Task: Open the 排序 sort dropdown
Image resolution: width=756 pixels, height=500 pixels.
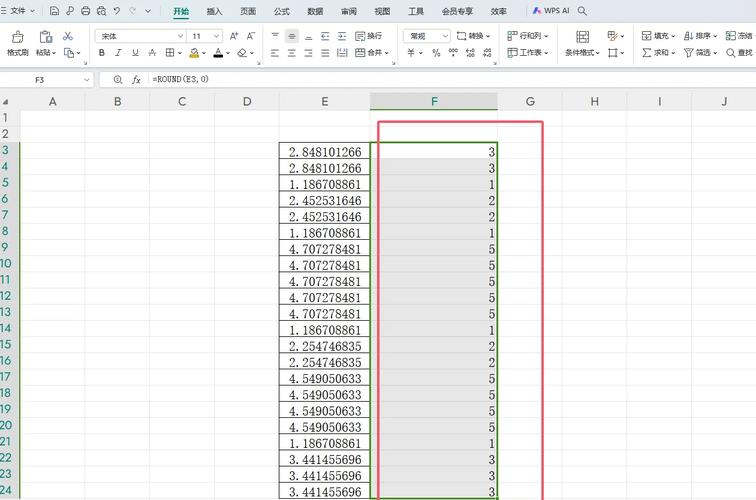Action: [701, 36]
